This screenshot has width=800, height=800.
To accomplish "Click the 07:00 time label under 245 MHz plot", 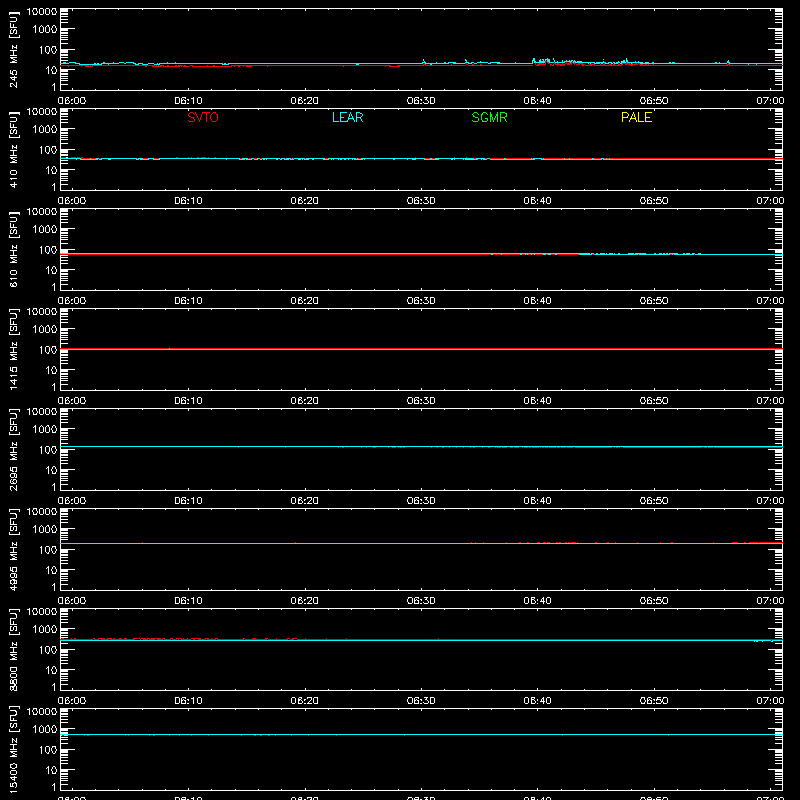I will click(770, 101).
